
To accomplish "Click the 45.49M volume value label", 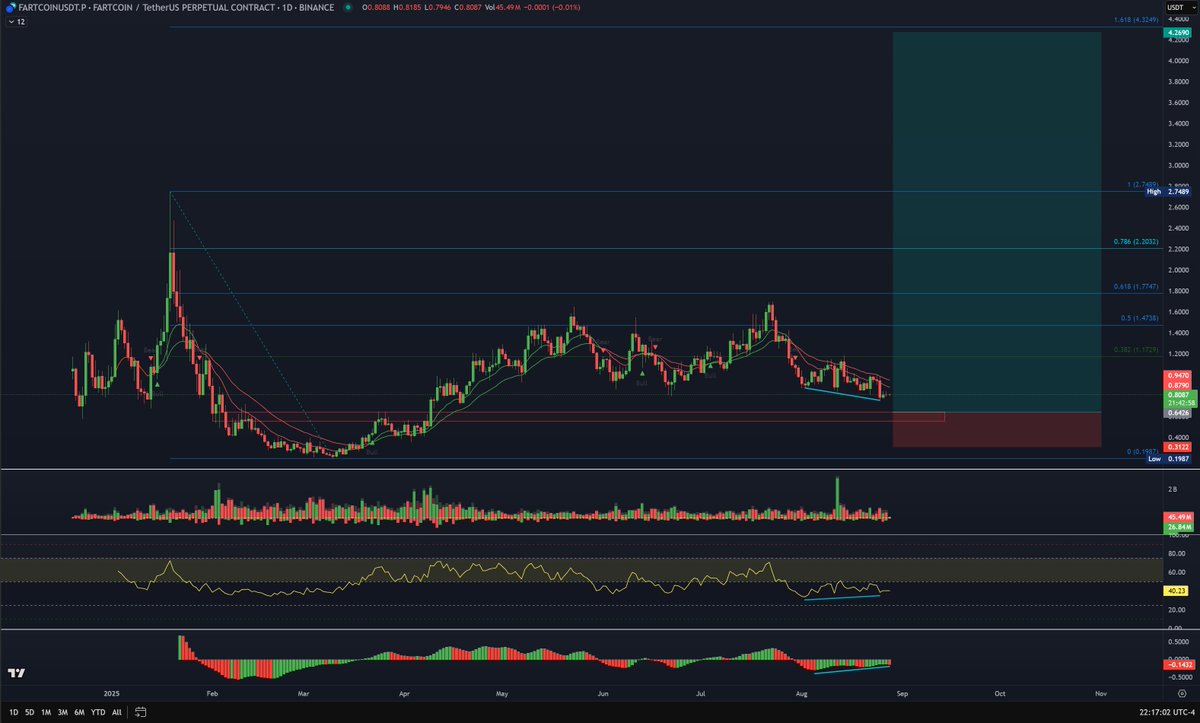I will coord(1177,516).
